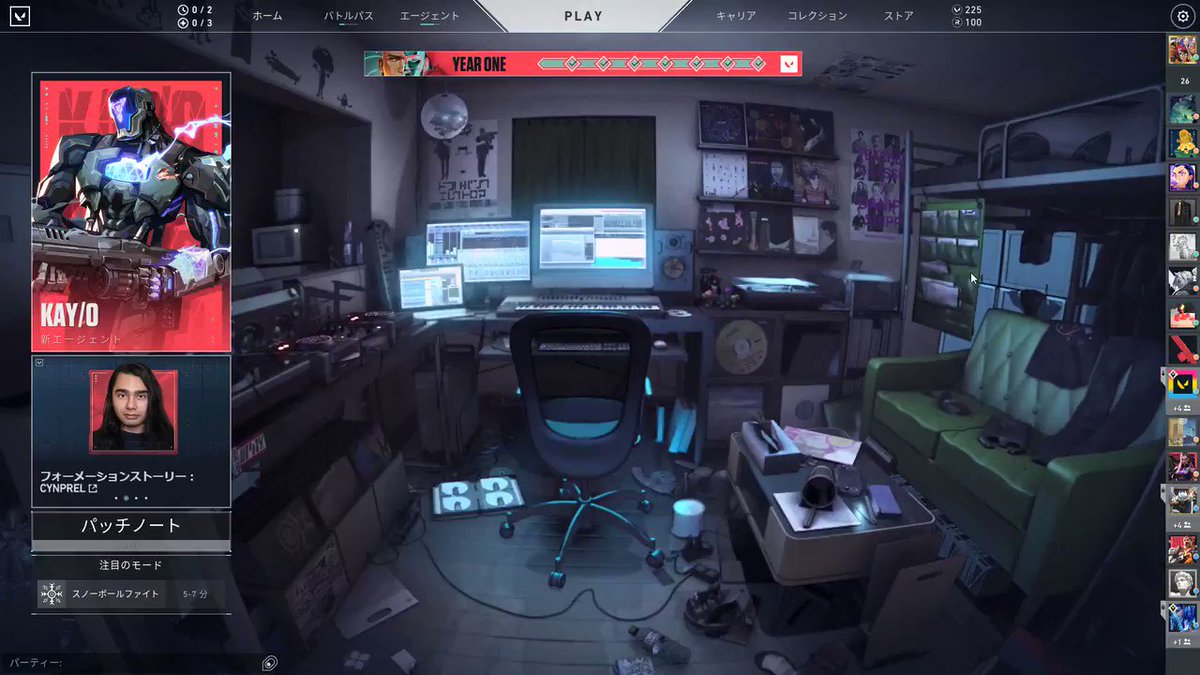Image resolution: width=1200 pixels, height=675 pixels.
Task: Click the 新エージェント label
Action: pos(81,339)
